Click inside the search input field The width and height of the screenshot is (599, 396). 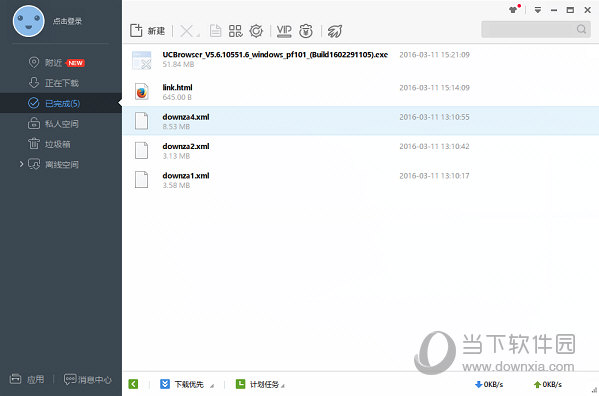[x=528, y=29]
